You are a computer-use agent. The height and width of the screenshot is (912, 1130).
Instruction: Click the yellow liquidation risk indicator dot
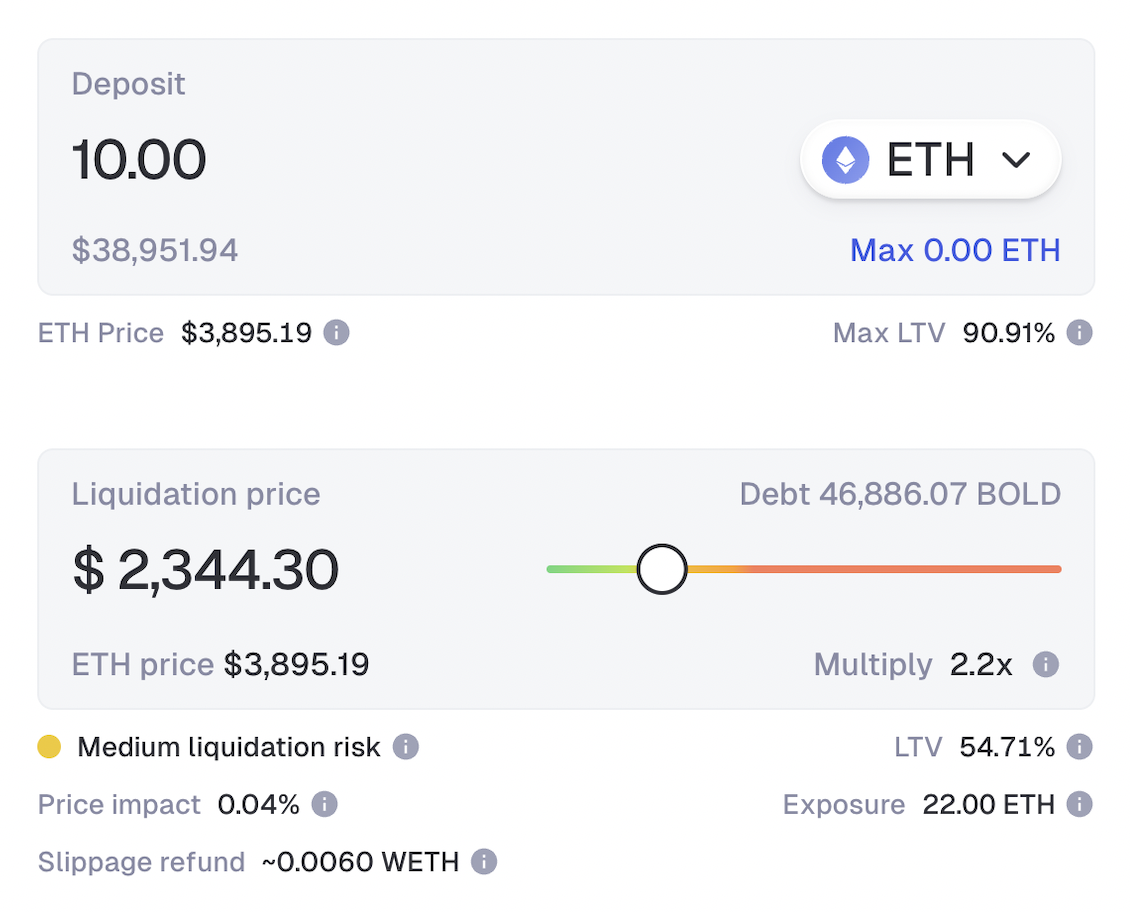49,747
